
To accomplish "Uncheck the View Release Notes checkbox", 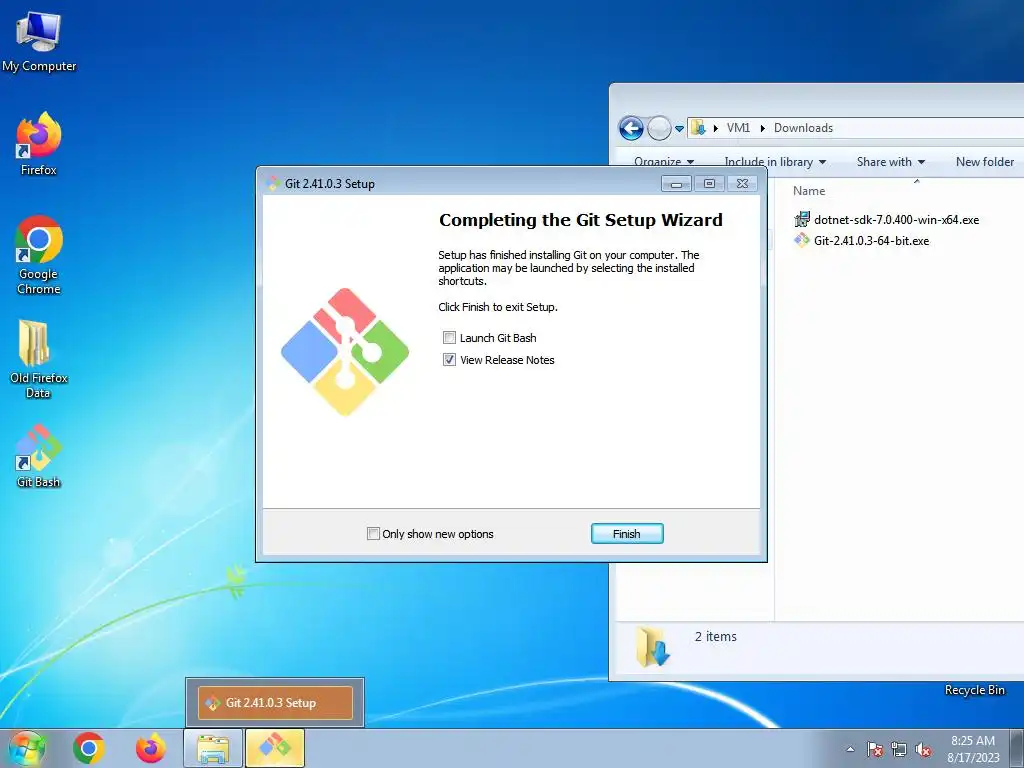I will click(x=449, y=360).
